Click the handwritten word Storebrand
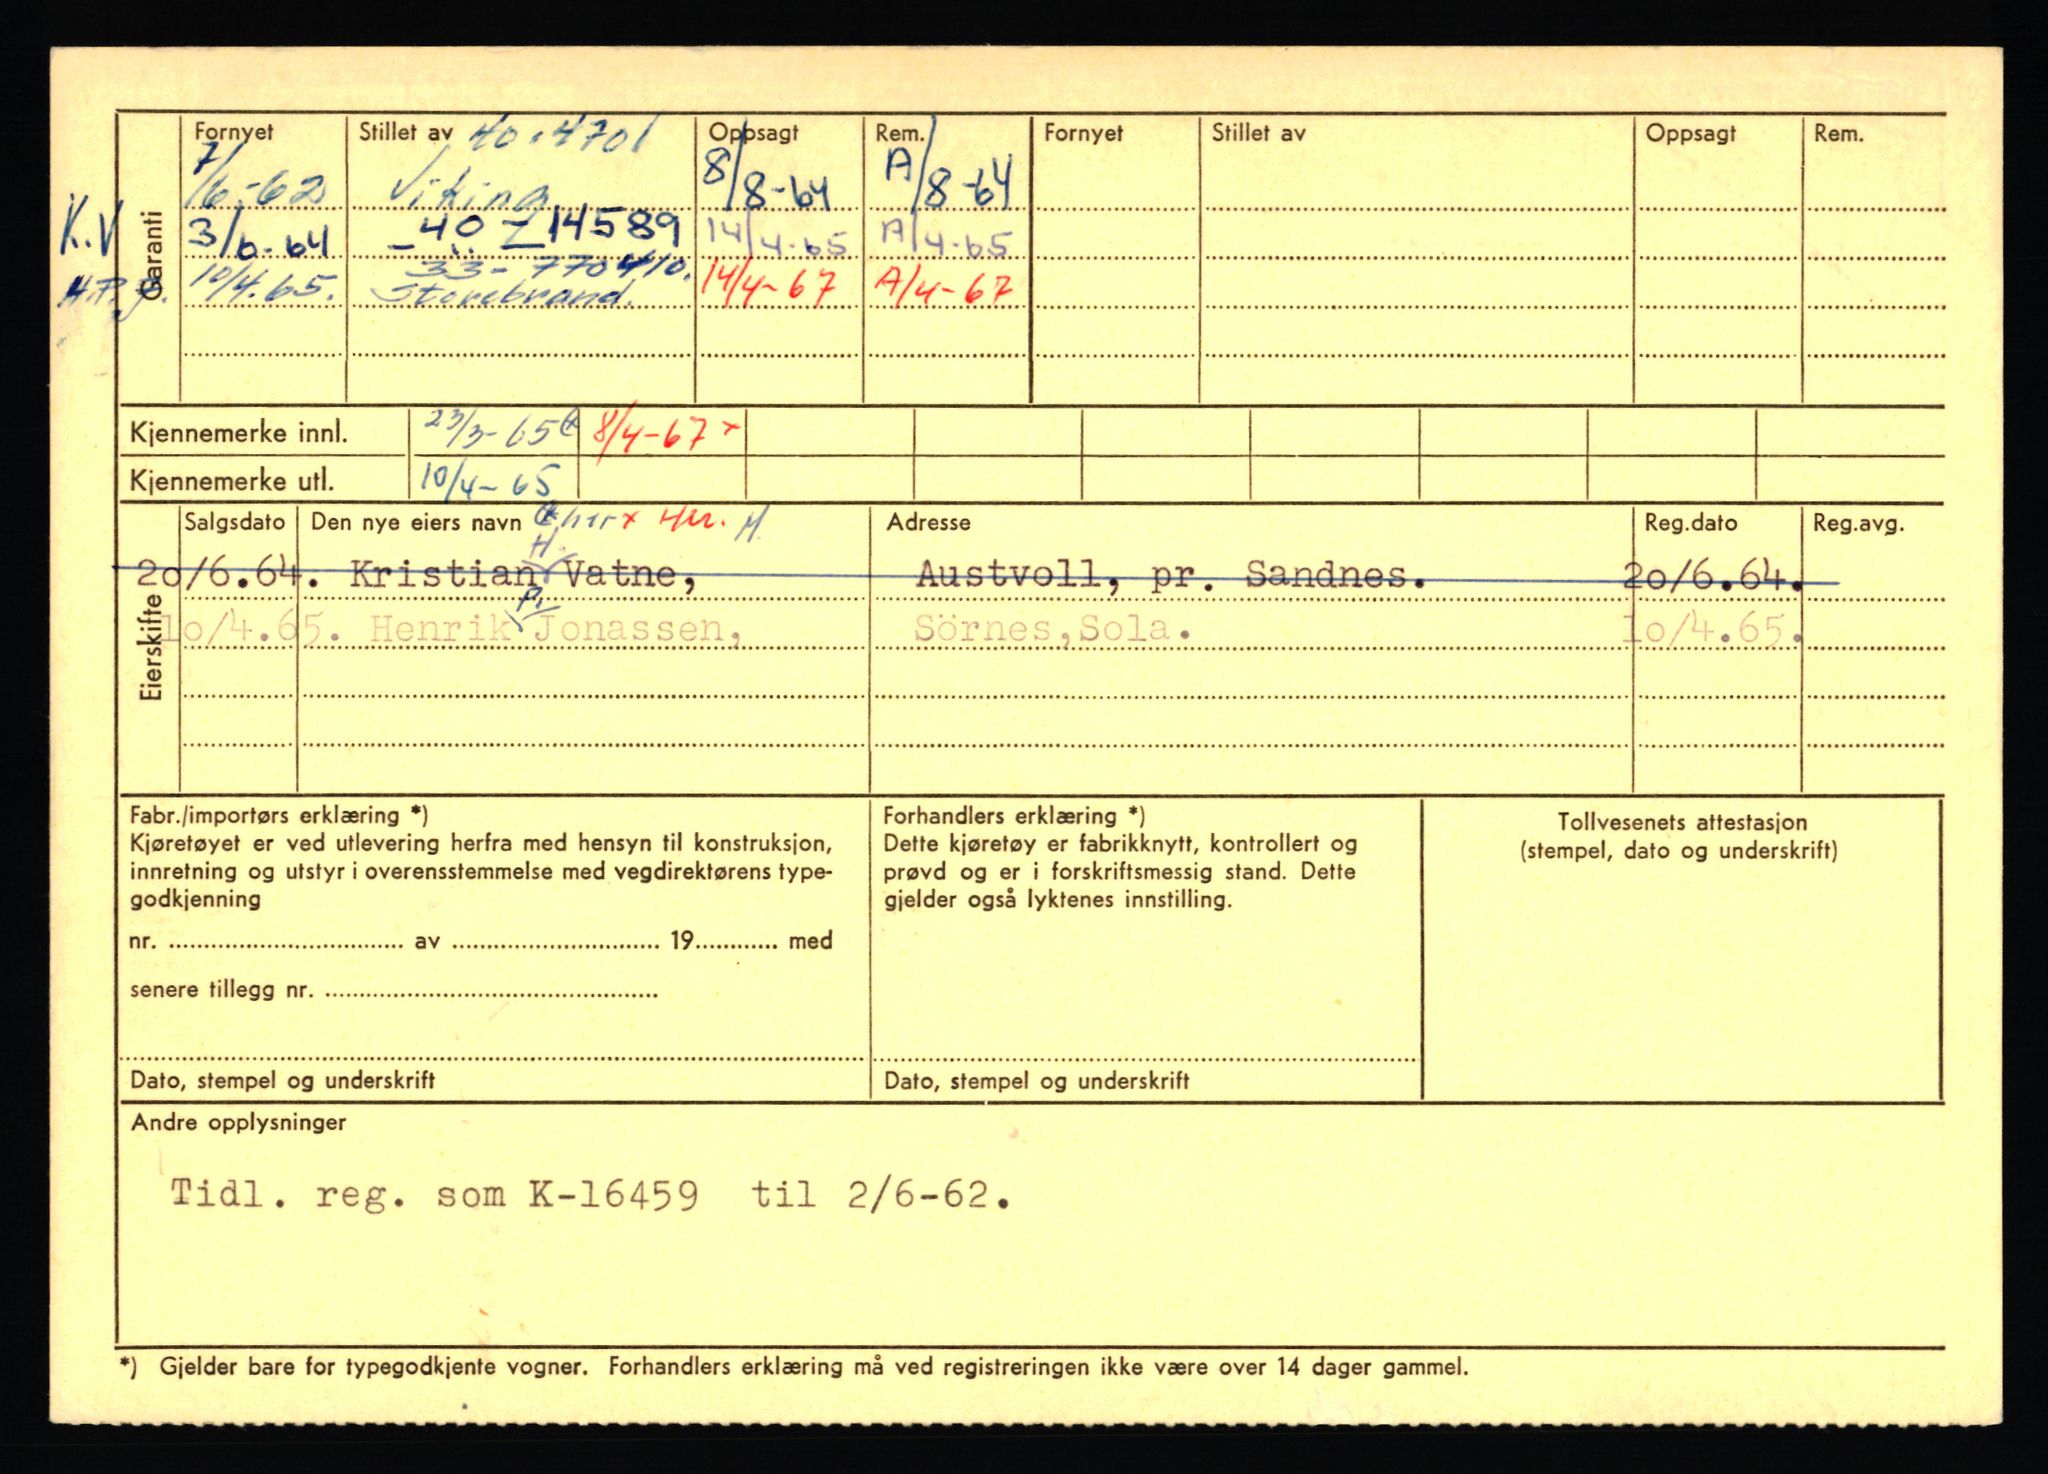The image size is (2048, 1474). pos(503,293)
